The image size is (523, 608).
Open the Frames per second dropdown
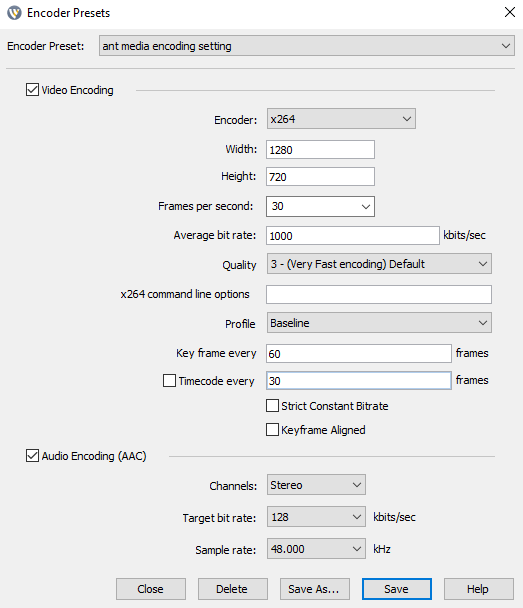point(320,206)
